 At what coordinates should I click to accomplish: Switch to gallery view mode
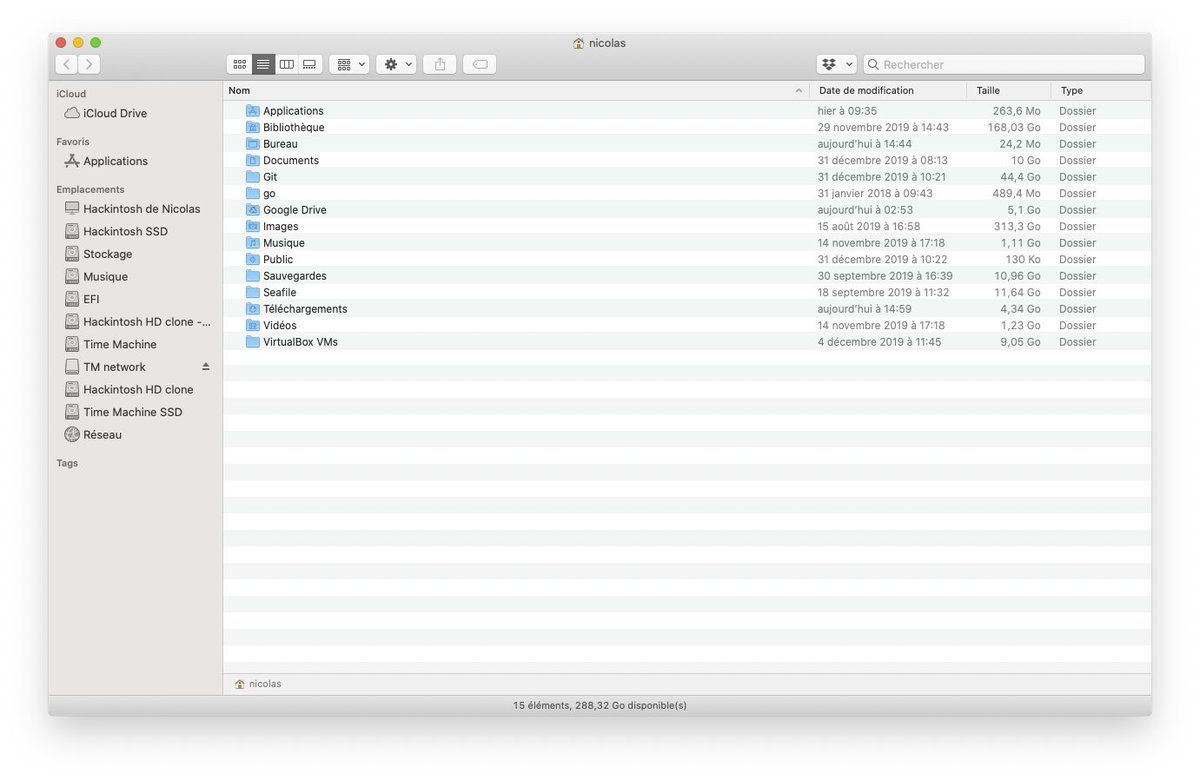point(310,64)
